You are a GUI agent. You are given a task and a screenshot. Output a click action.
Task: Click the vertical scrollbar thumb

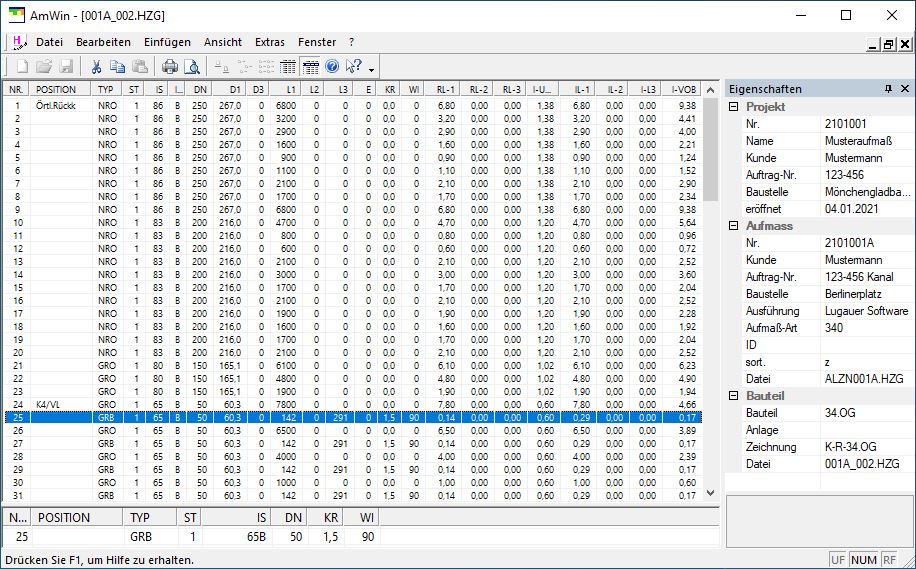(x=710, y=150)
